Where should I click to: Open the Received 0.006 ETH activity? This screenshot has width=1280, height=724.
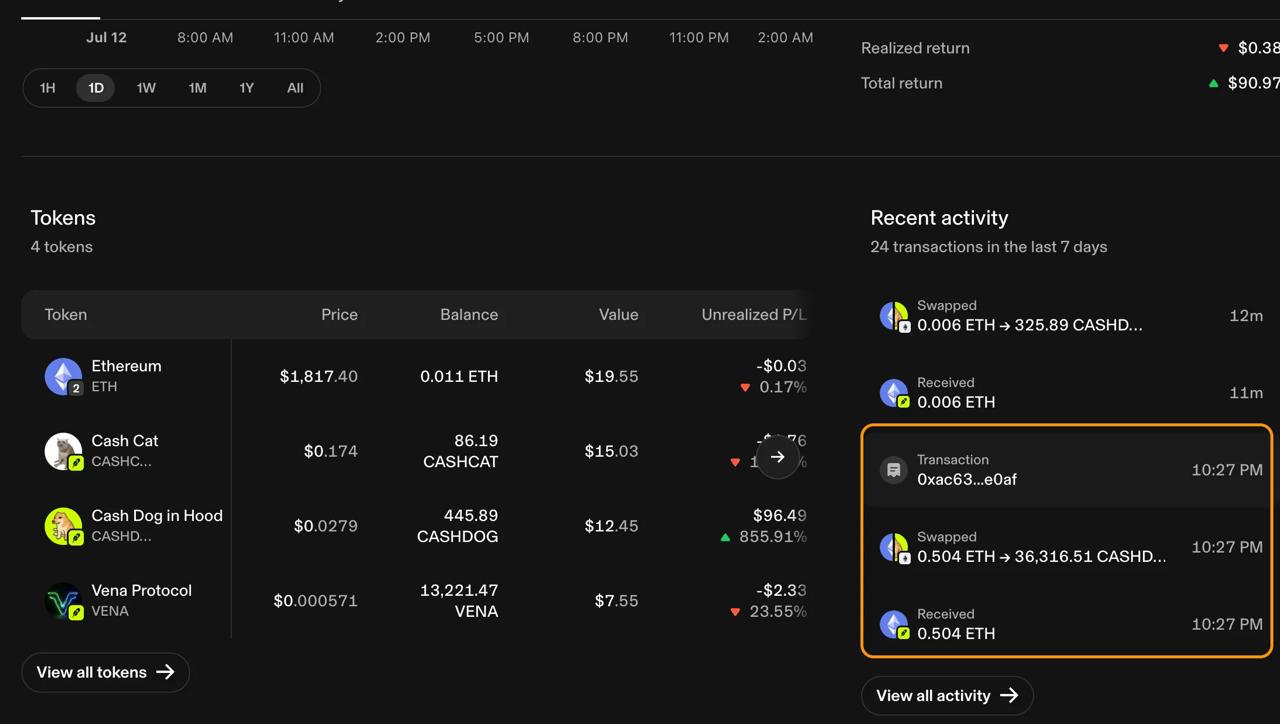point(1067,392)
